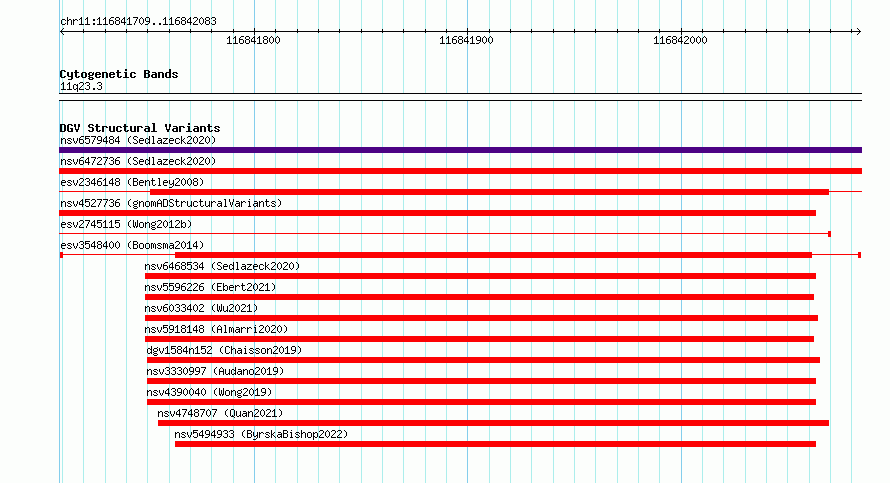The height and width of the screenshot is (483, 890).
Task: Click the red bar under nsv5596226
Action: (479, 297)
